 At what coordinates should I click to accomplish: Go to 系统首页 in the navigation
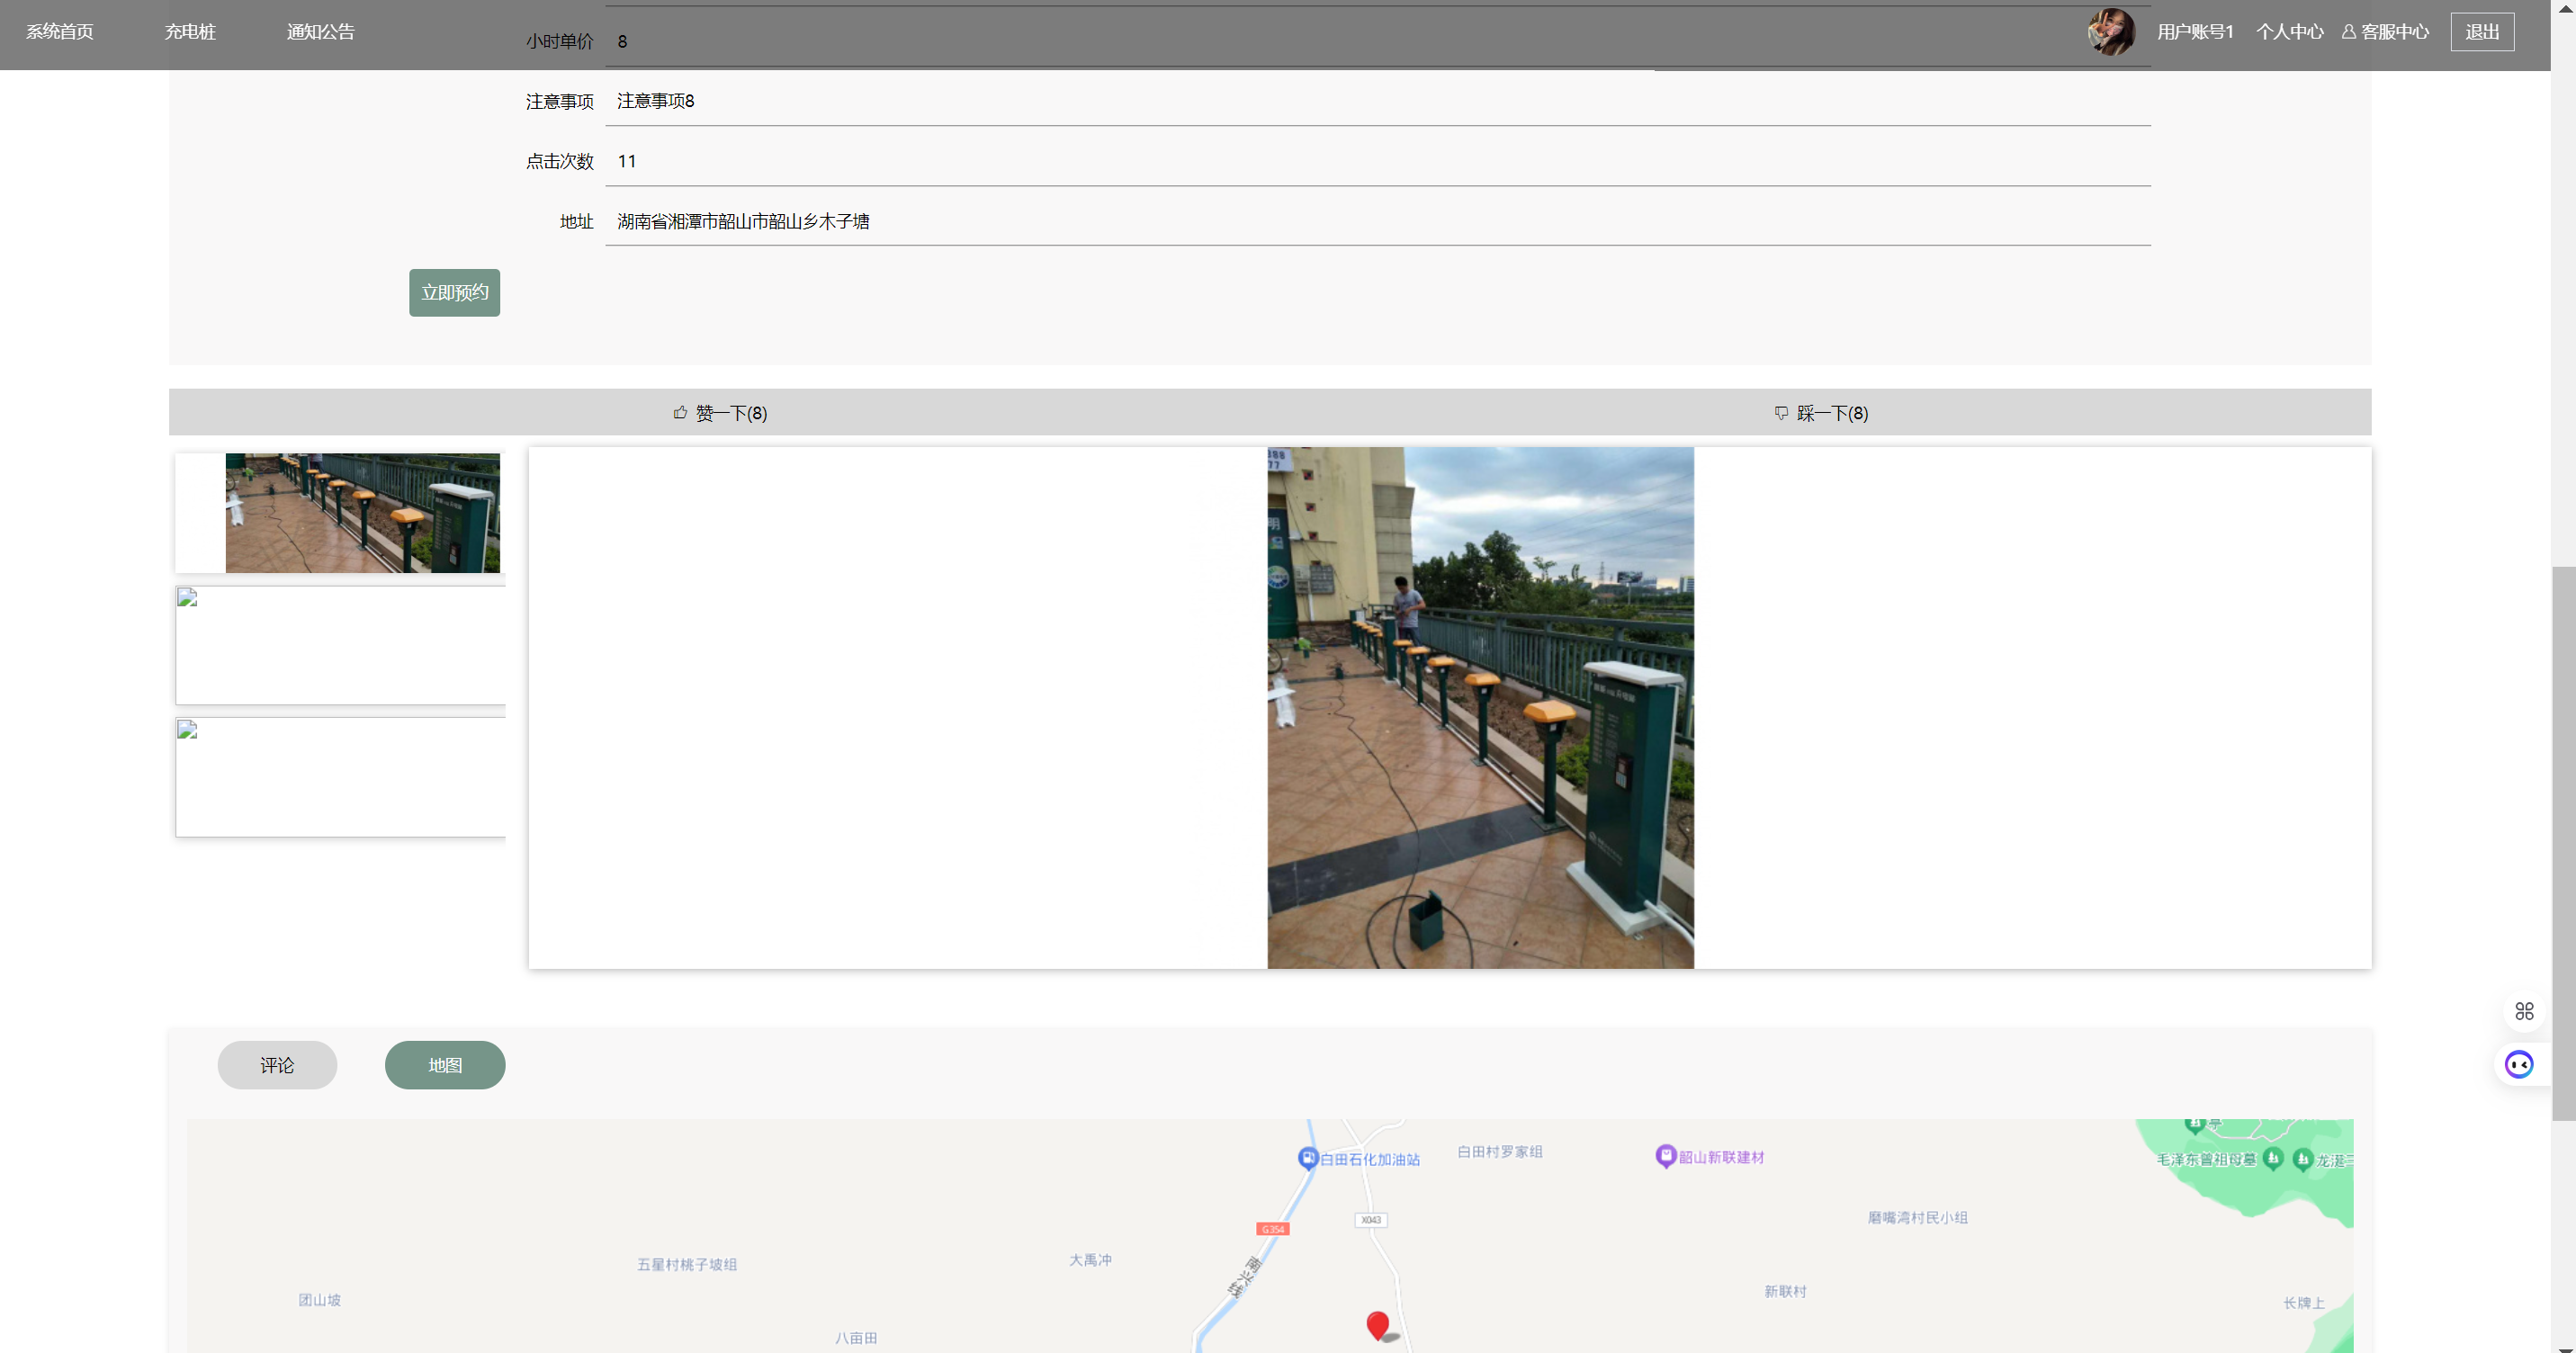60,32
